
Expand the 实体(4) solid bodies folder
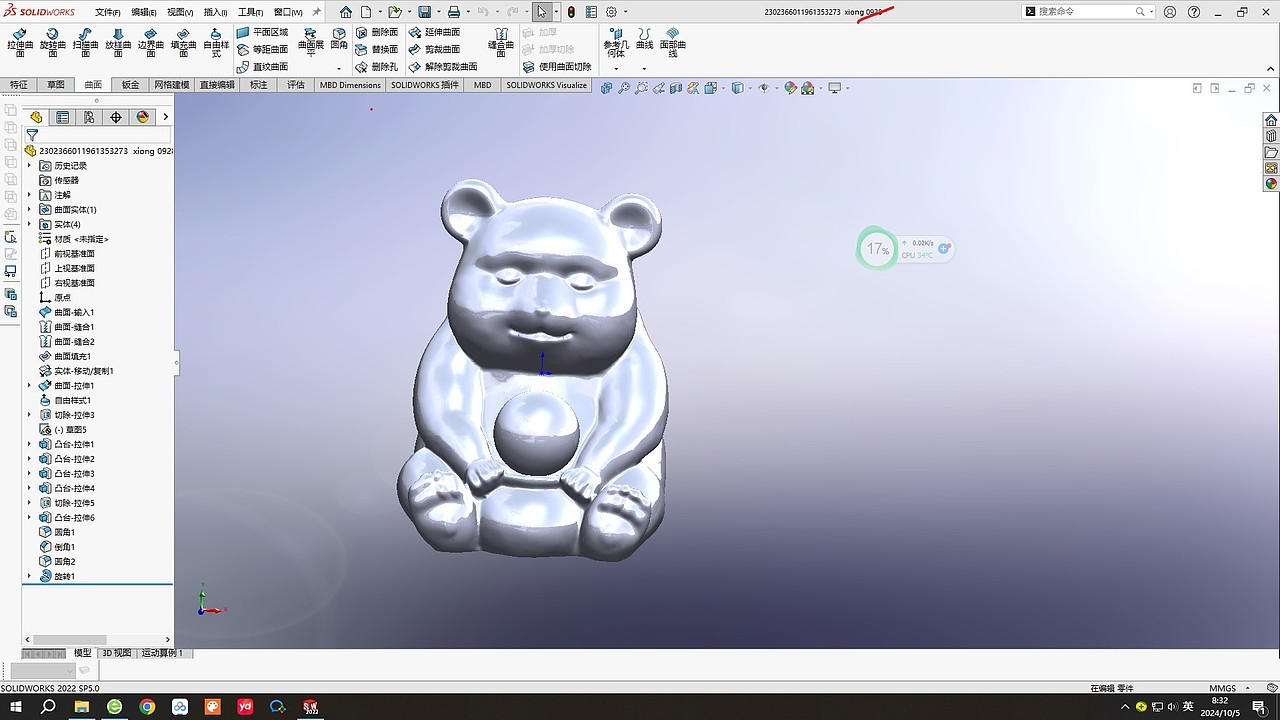coord(29,224)
